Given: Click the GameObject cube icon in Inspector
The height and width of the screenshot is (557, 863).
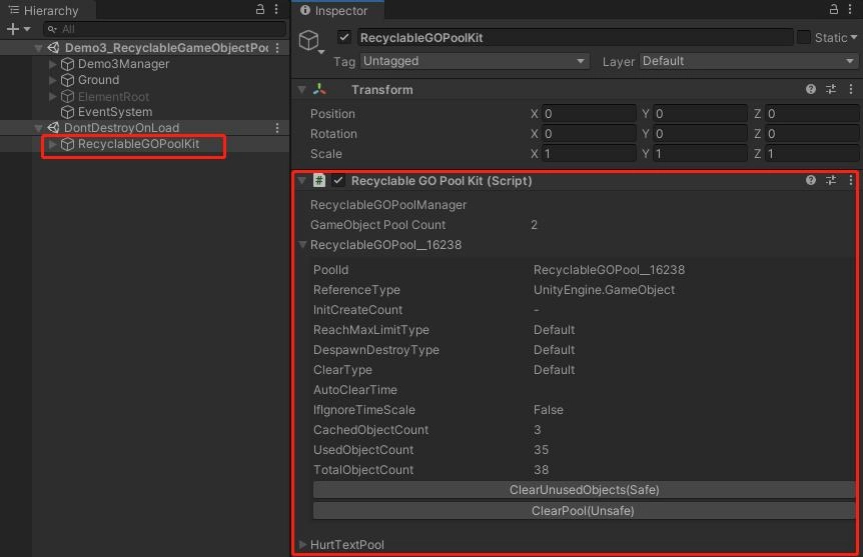Looking at the screenshot, I should tap(309, 40).
